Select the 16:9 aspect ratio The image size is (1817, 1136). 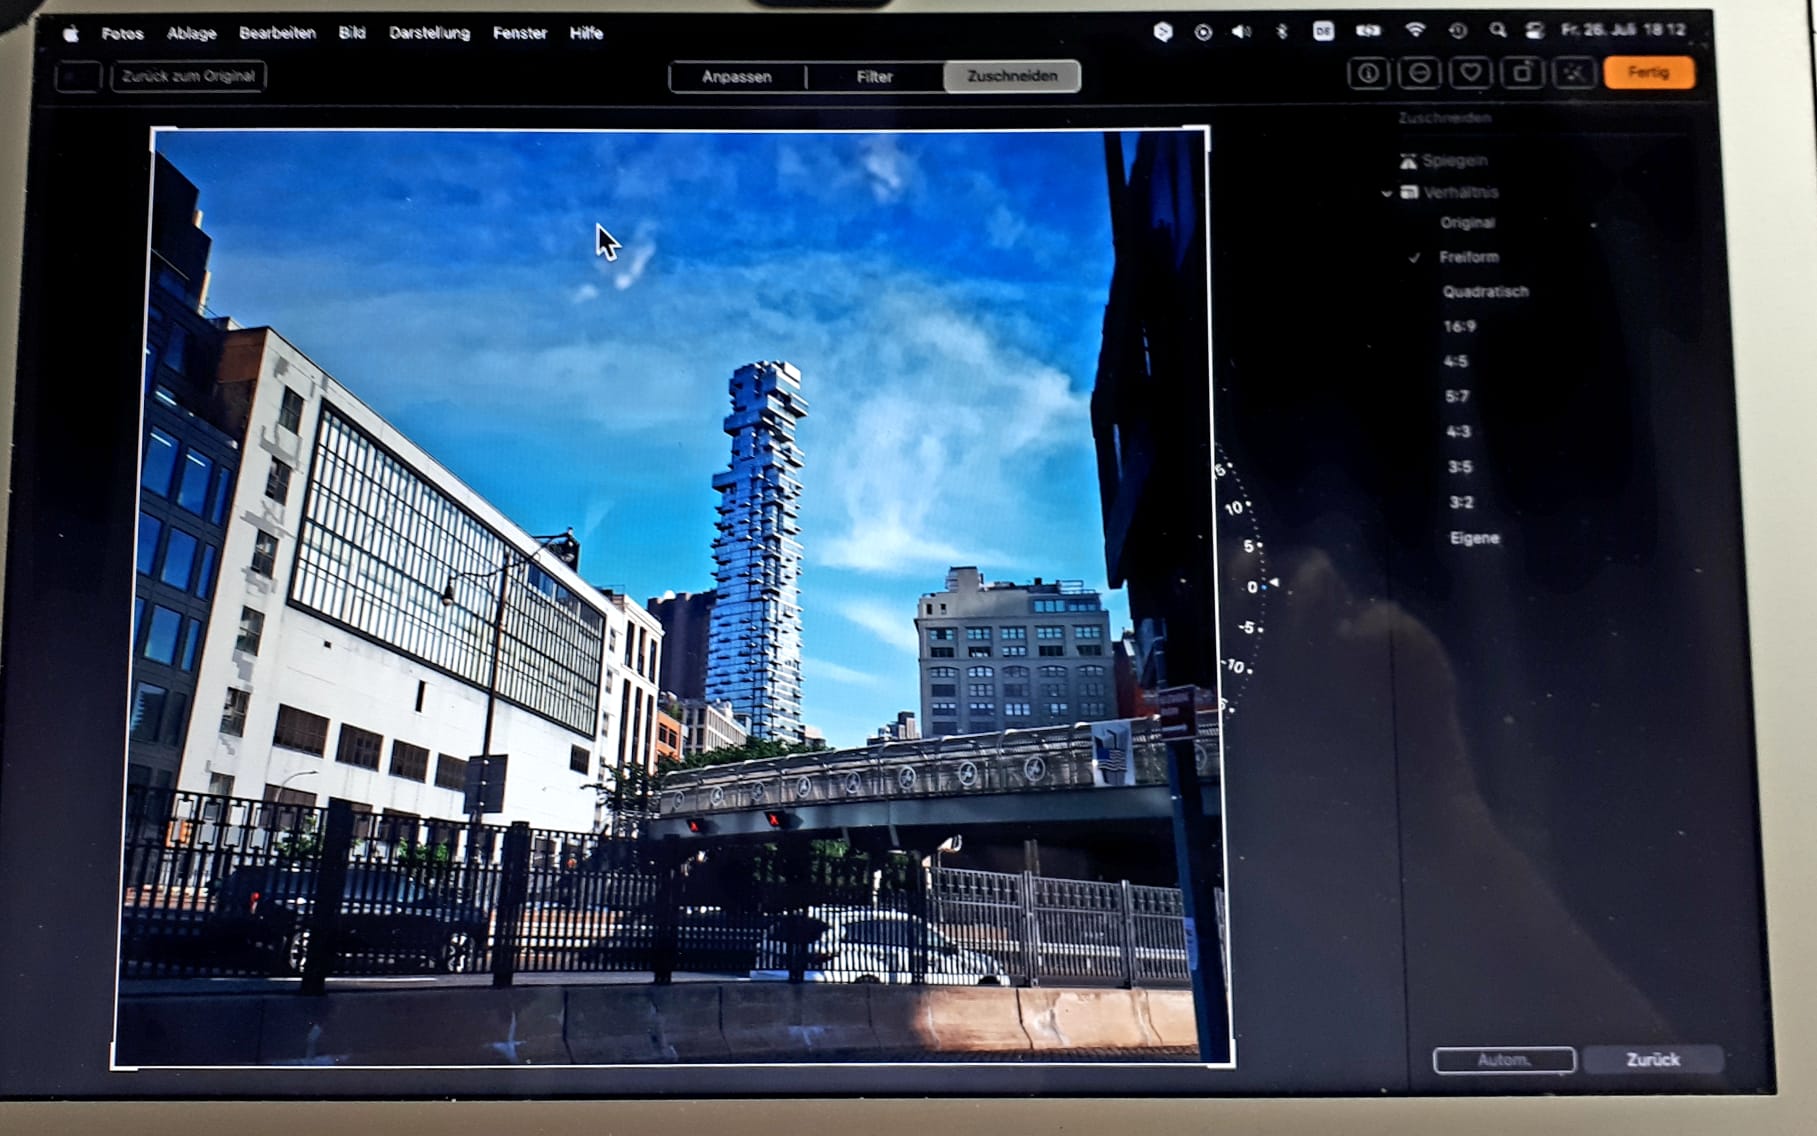pos(1459,326)
